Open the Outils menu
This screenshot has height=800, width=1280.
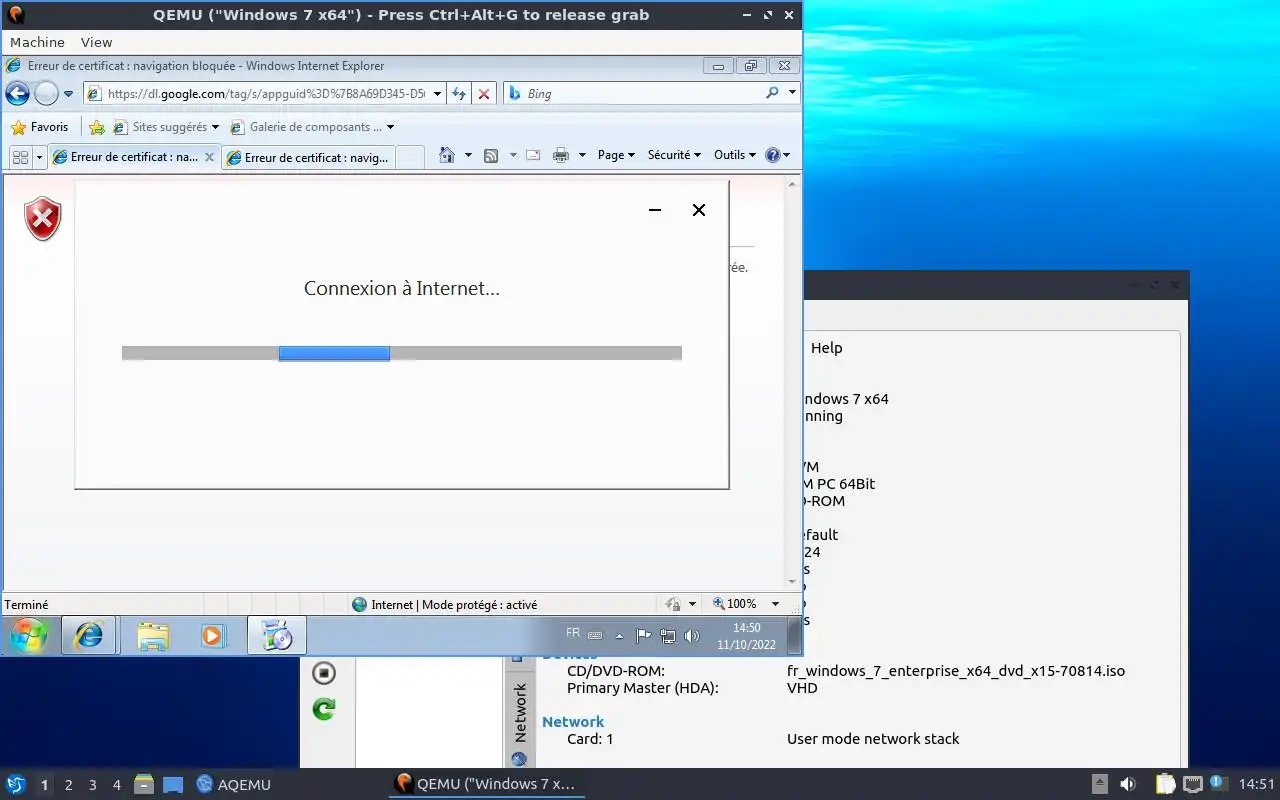(734, 155)
